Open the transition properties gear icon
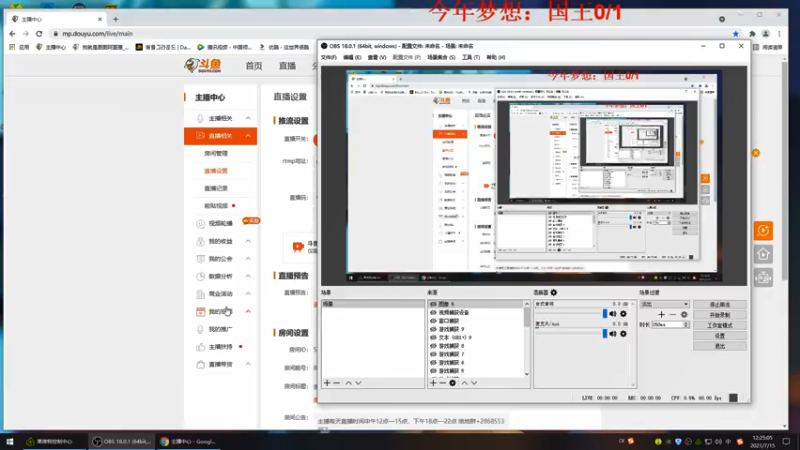800x450 pixels. (x=684, y=314)
